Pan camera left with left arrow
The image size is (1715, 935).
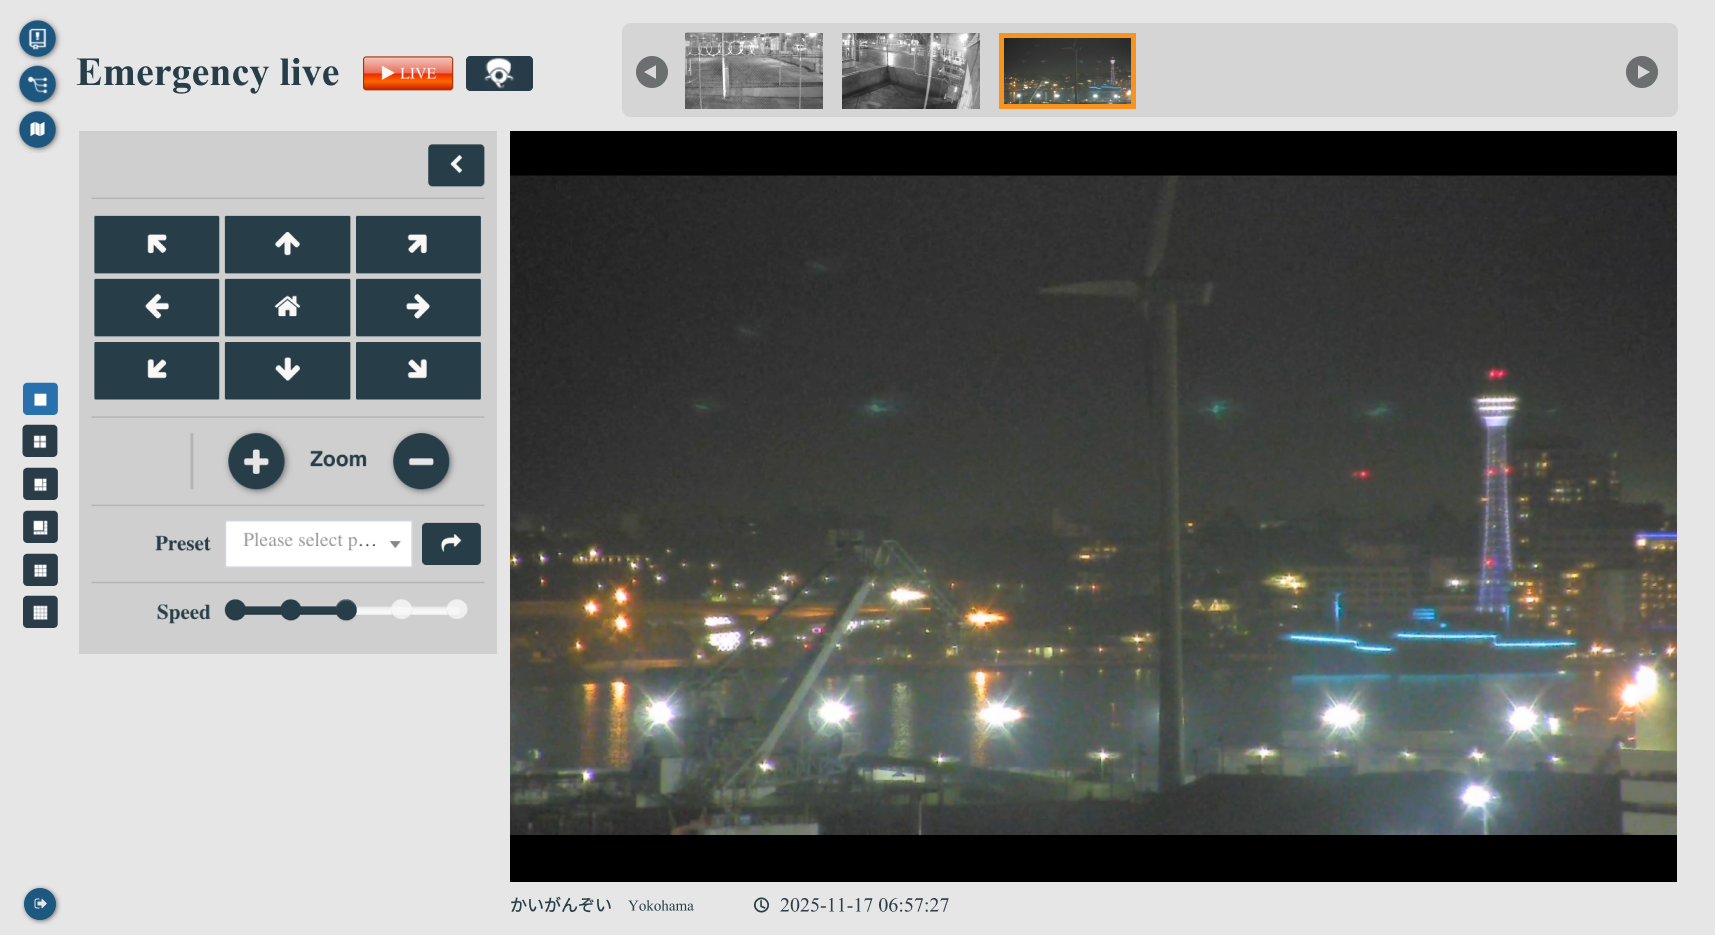coord(157,307)
